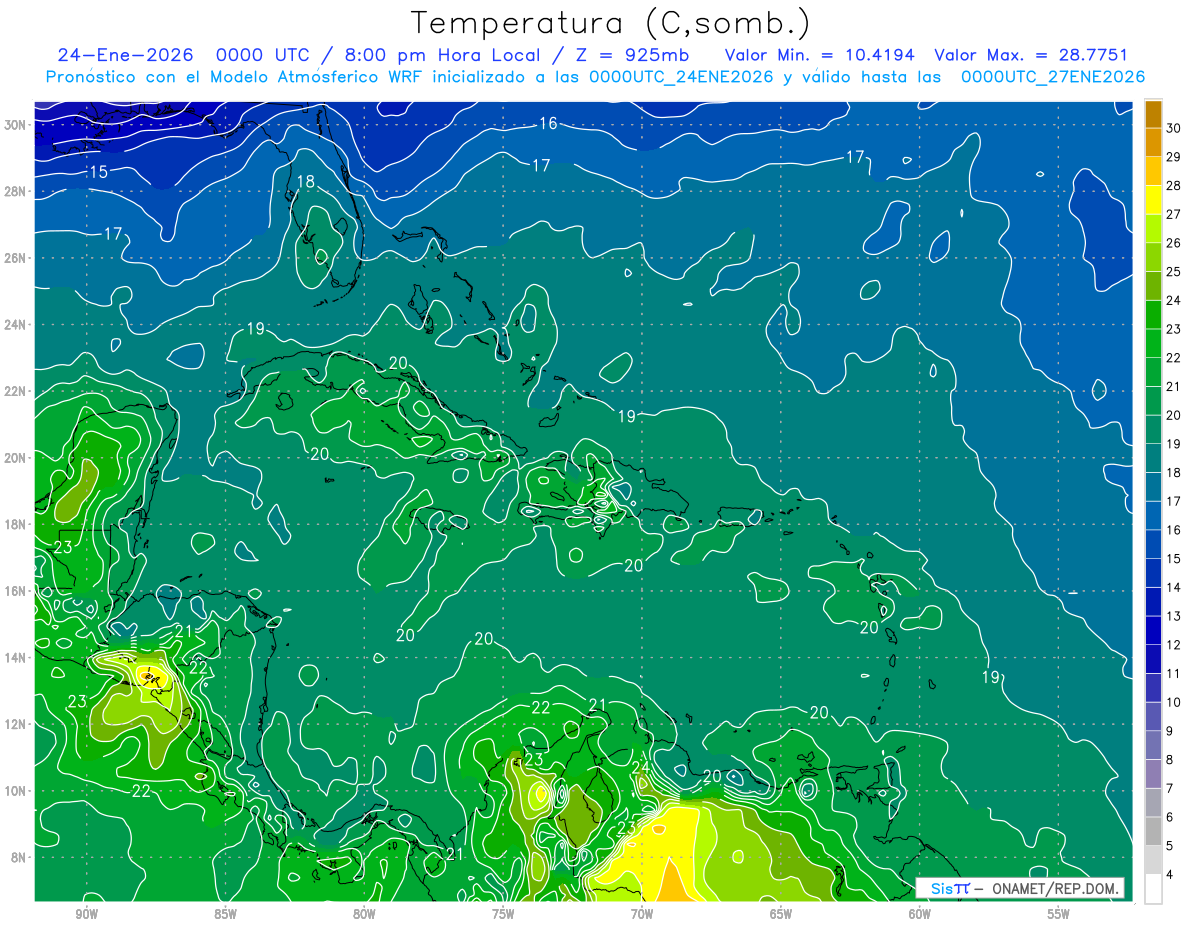Click the top orange-brown swatch above 30
The height and width of the screenshot is (927, 1200).
[1153, 113]
